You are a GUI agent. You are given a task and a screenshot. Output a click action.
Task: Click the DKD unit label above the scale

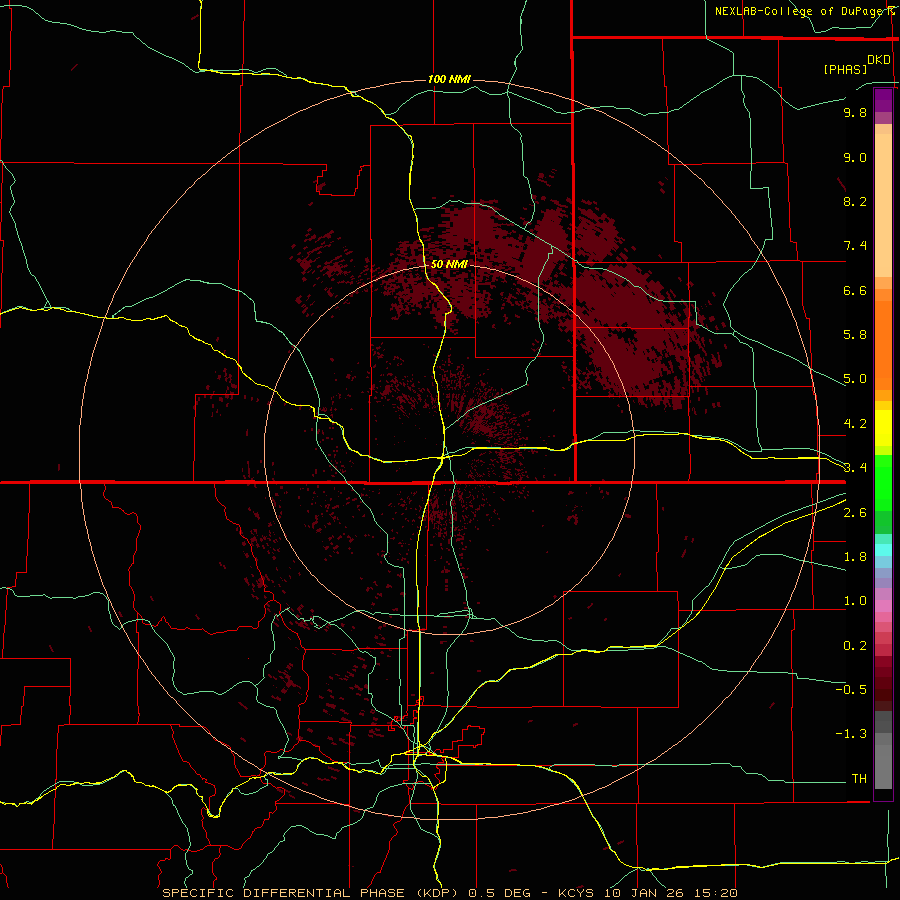(x=879, y=60)
